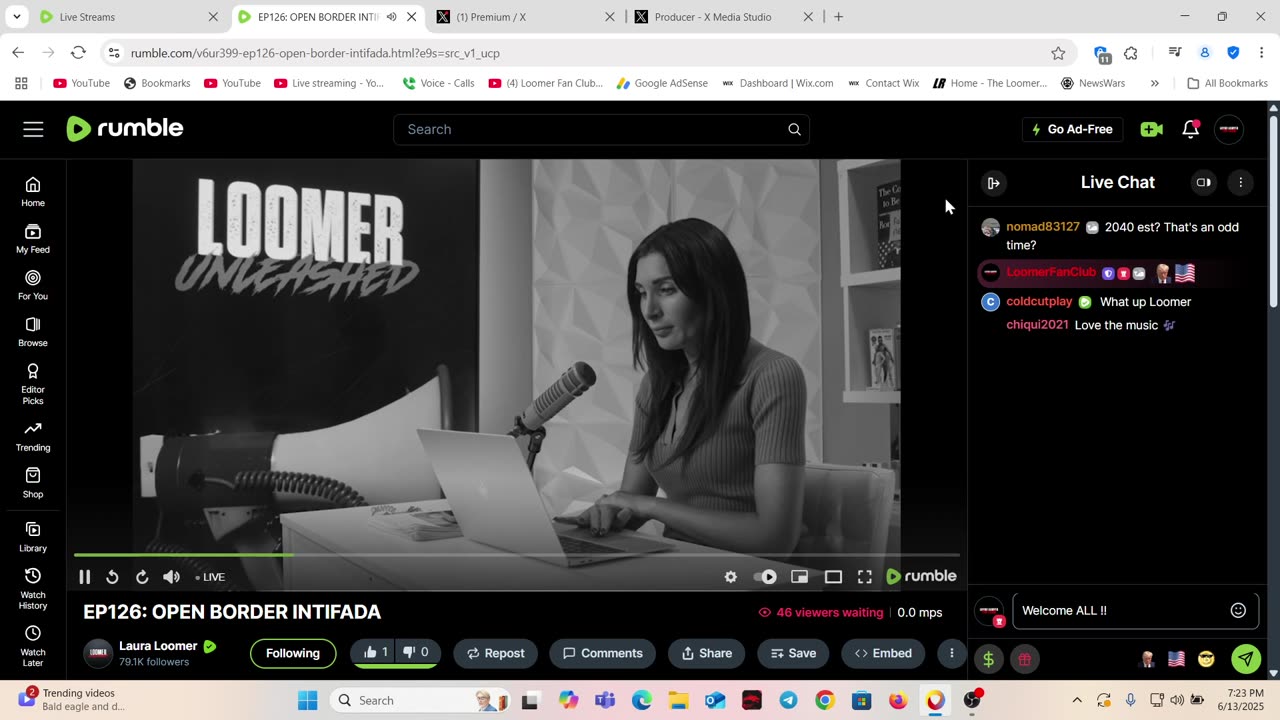Open Watch History in the sidebar

pos(33,589)
